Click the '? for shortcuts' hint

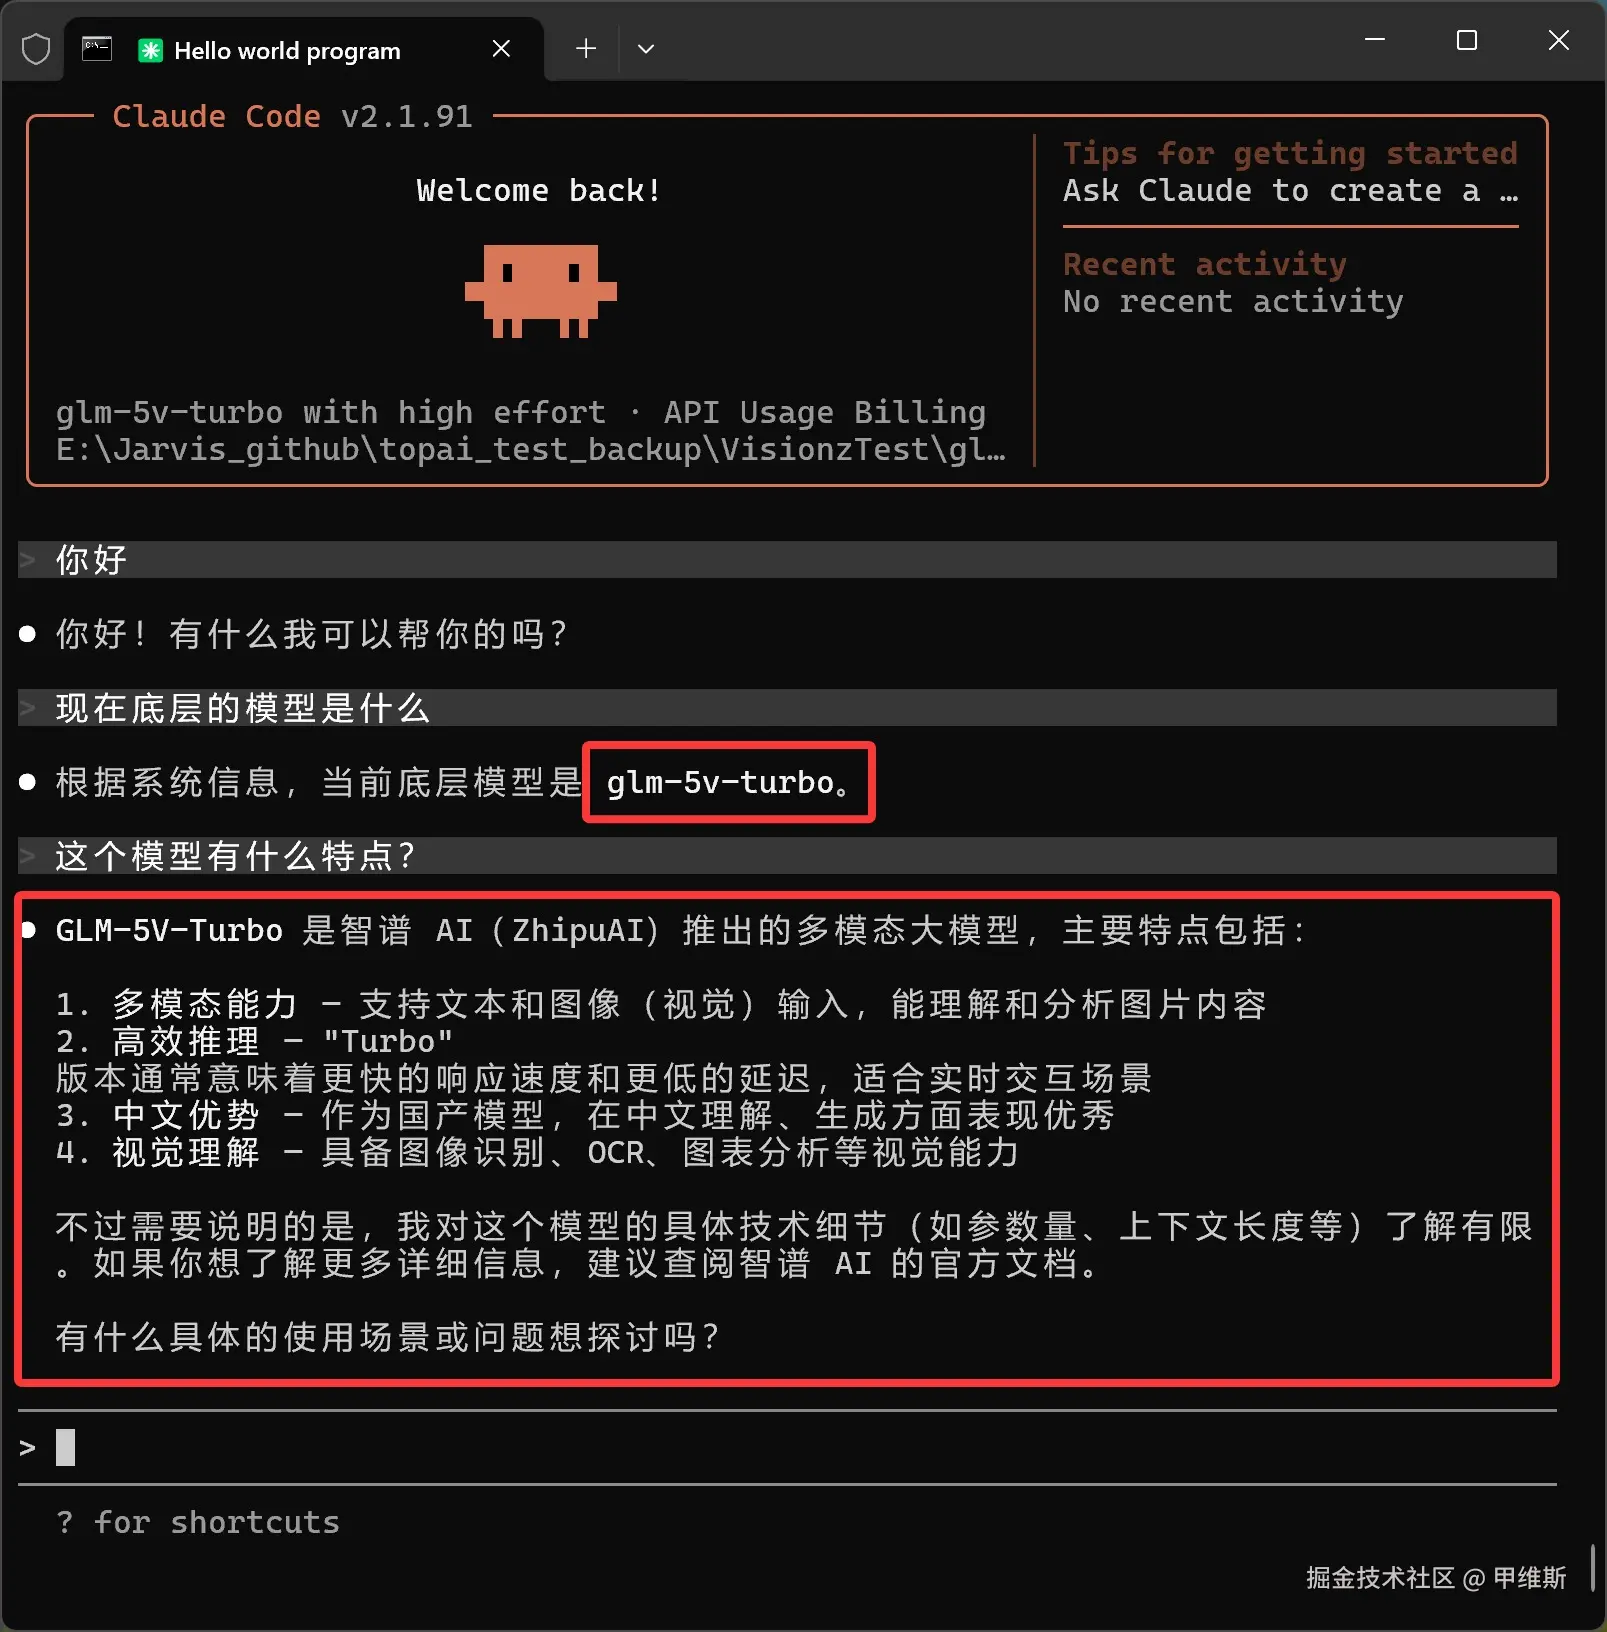click(198, 1522)
